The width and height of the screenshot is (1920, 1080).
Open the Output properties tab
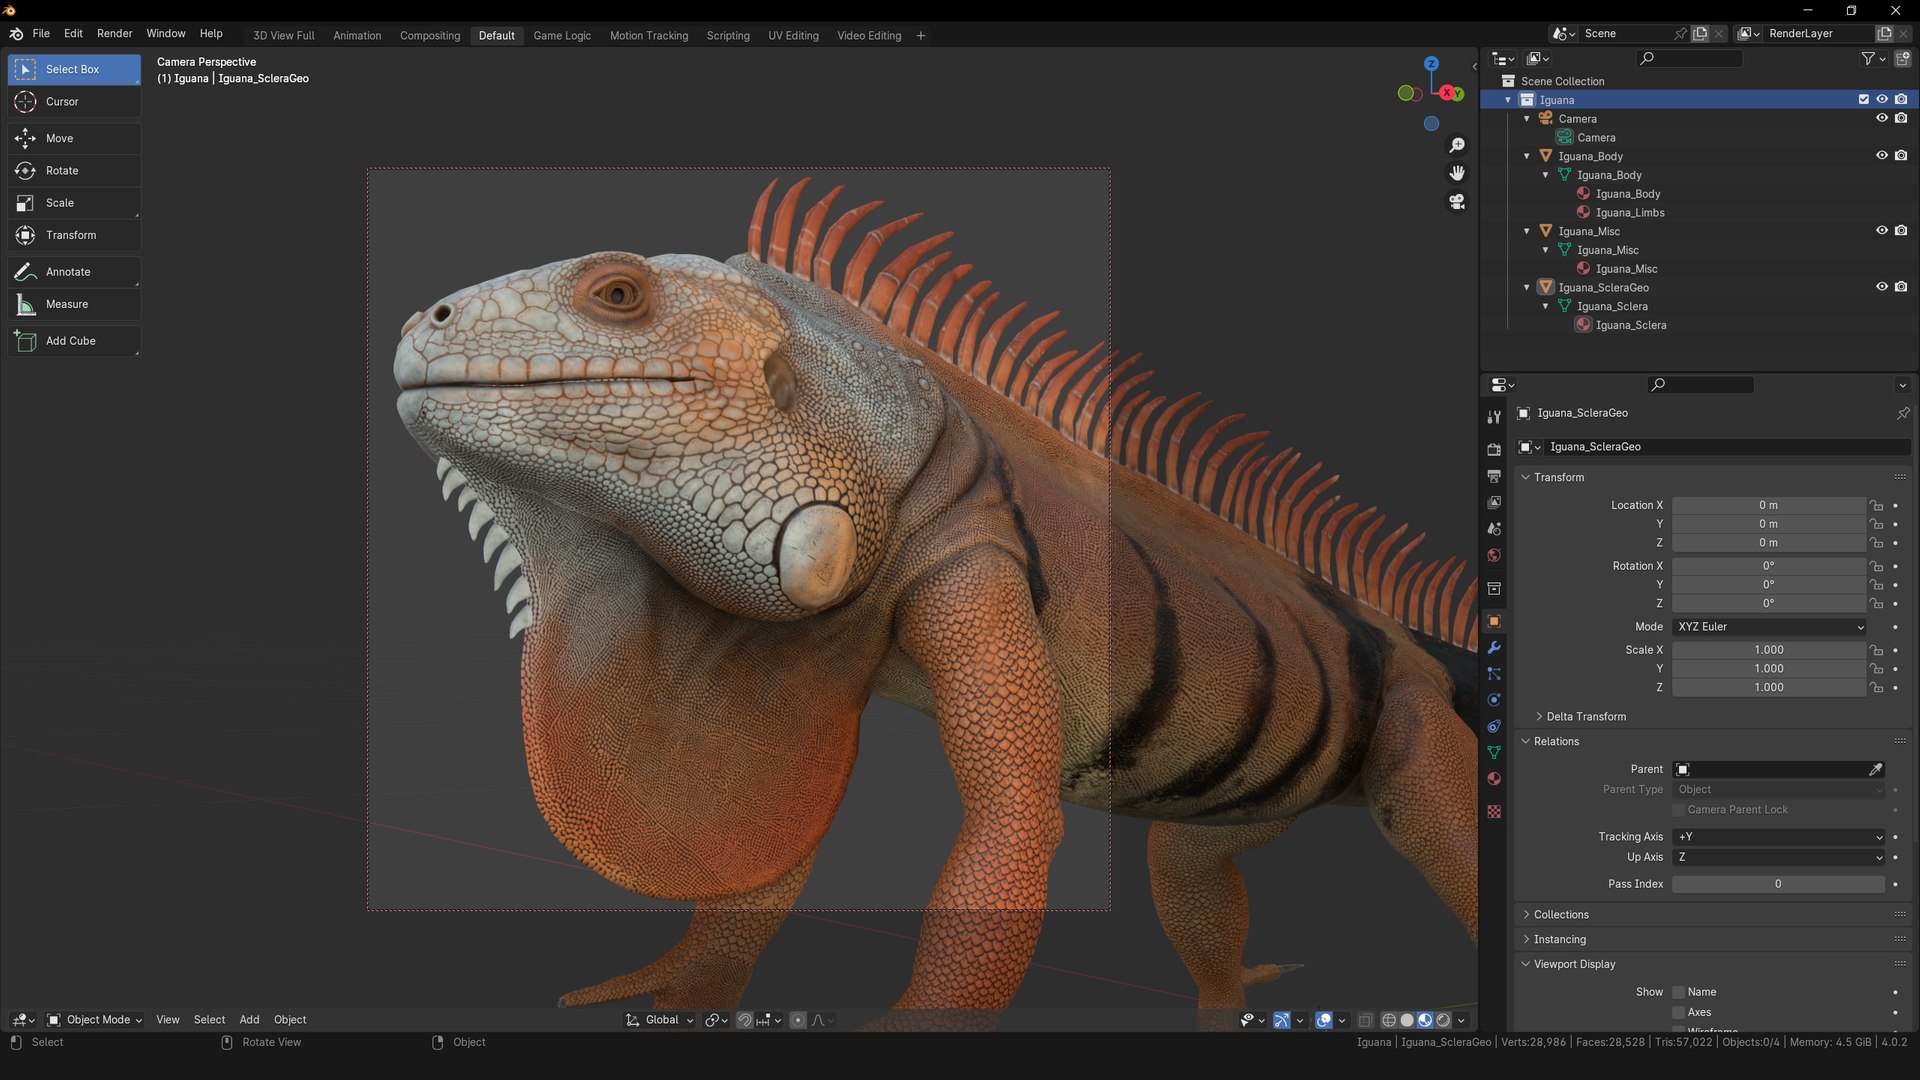pos(1494,476)
